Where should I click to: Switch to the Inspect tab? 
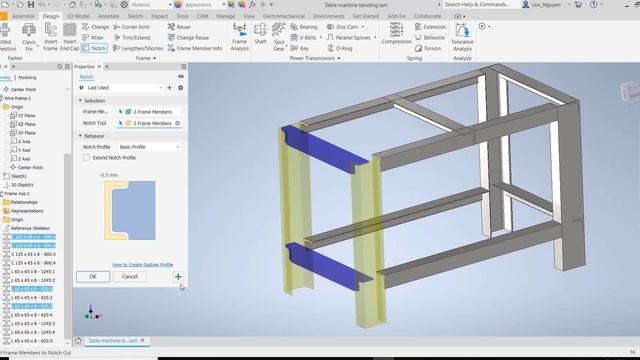coord(160,16)
